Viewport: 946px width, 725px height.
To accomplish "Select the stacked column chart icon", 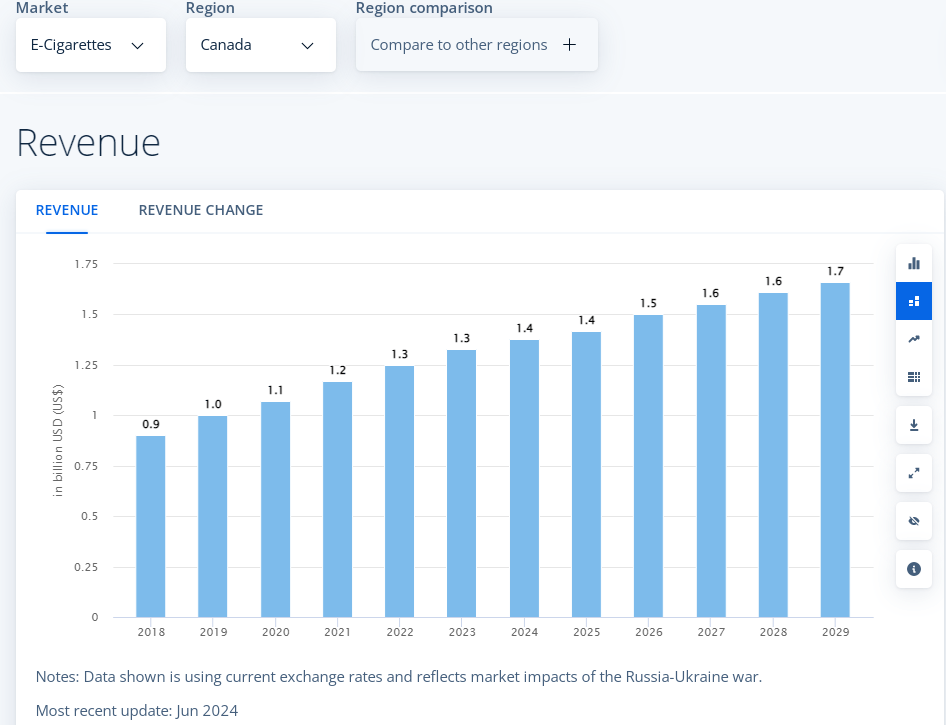I will (913, 301).
